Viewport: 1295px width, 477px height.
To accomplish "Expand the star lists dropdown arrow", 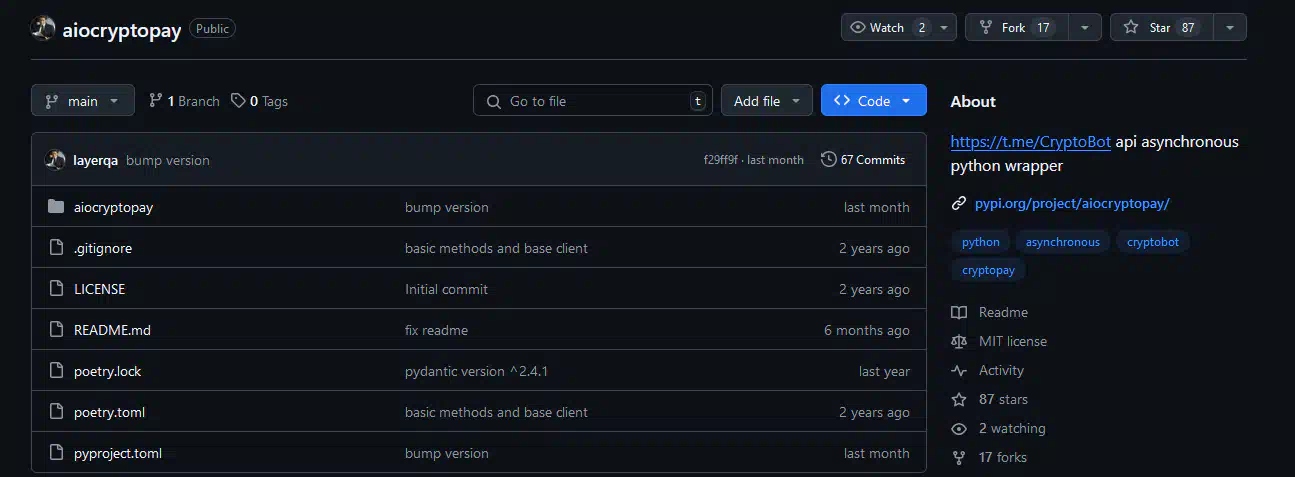I will click(1230, 28).
